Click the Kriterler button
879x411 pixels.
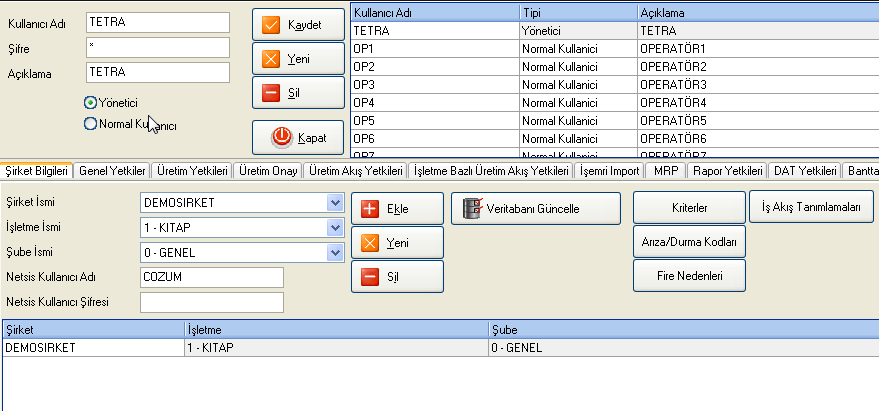pos(688,208)
